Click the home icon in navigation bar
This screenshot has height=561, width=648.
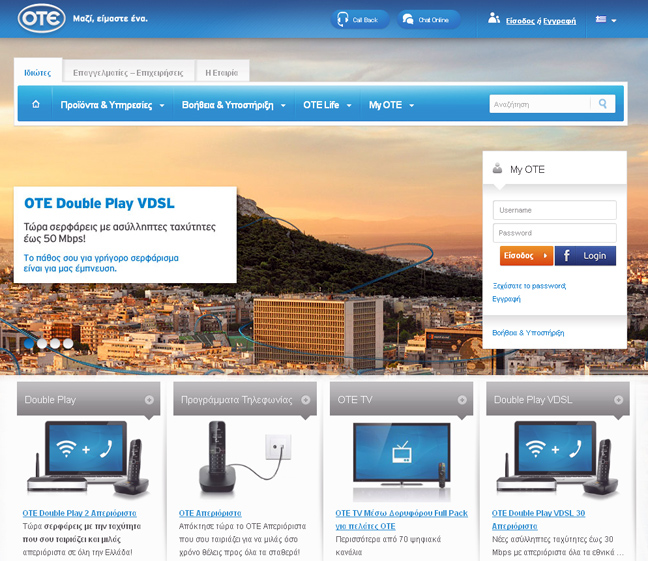(36, 104)
